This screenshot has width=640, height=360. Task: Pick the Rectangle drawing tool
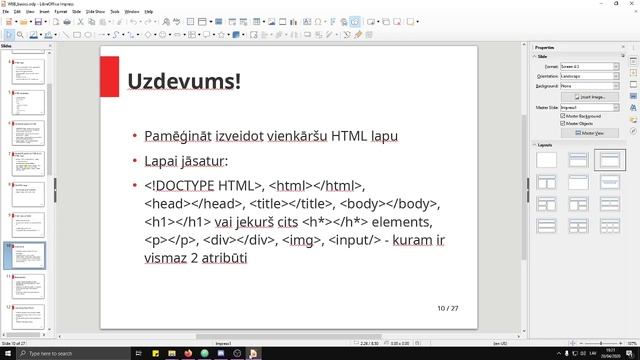click(x=77, y=35)
